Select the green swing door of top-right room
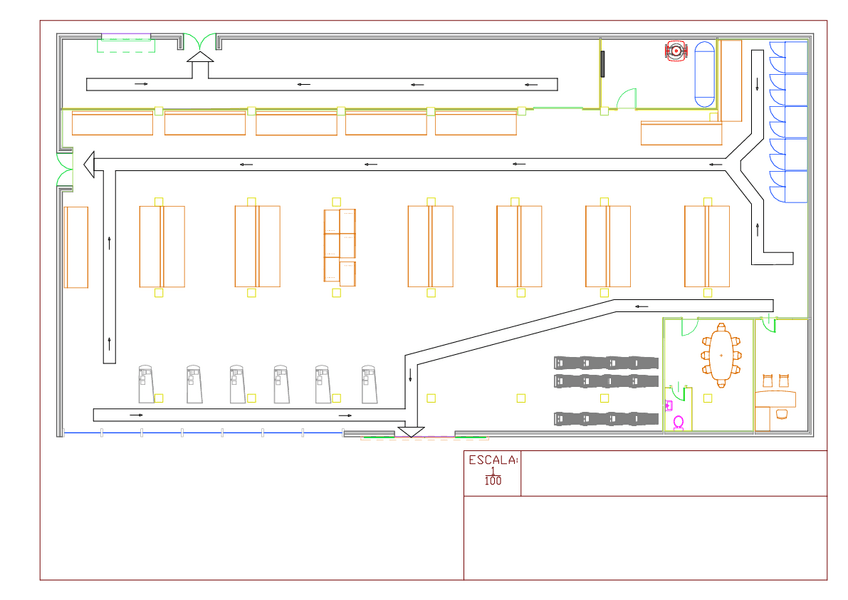Screen dimensions: 848x600 click(x=627, y=98)
